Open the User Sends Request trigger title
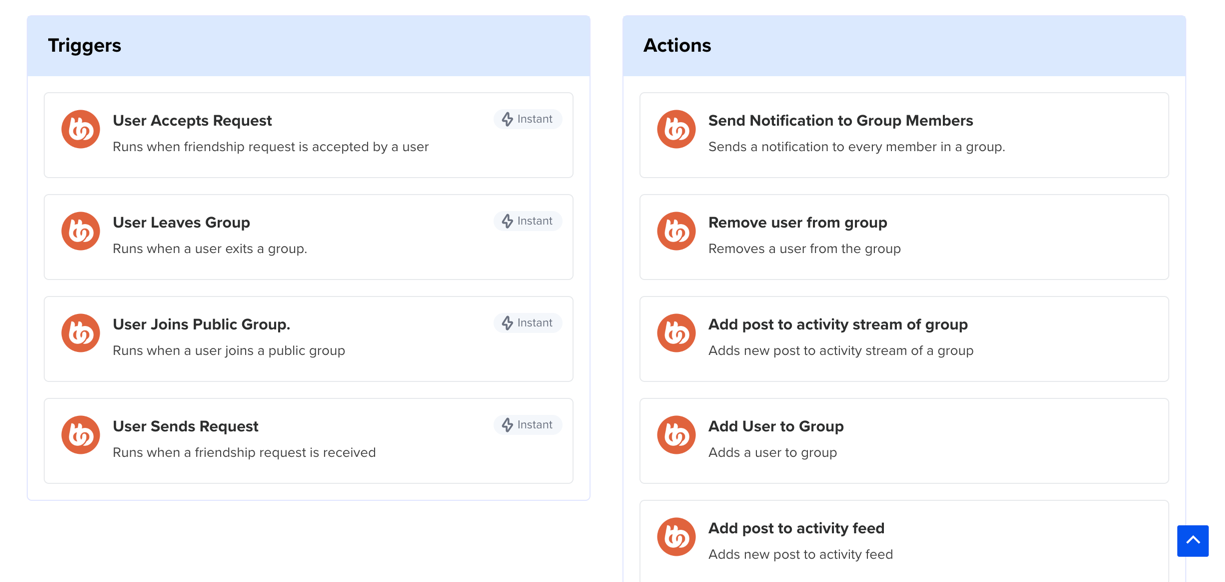Image resolution: width=1225 pixels, height=582 pixels. click(185, 426)
